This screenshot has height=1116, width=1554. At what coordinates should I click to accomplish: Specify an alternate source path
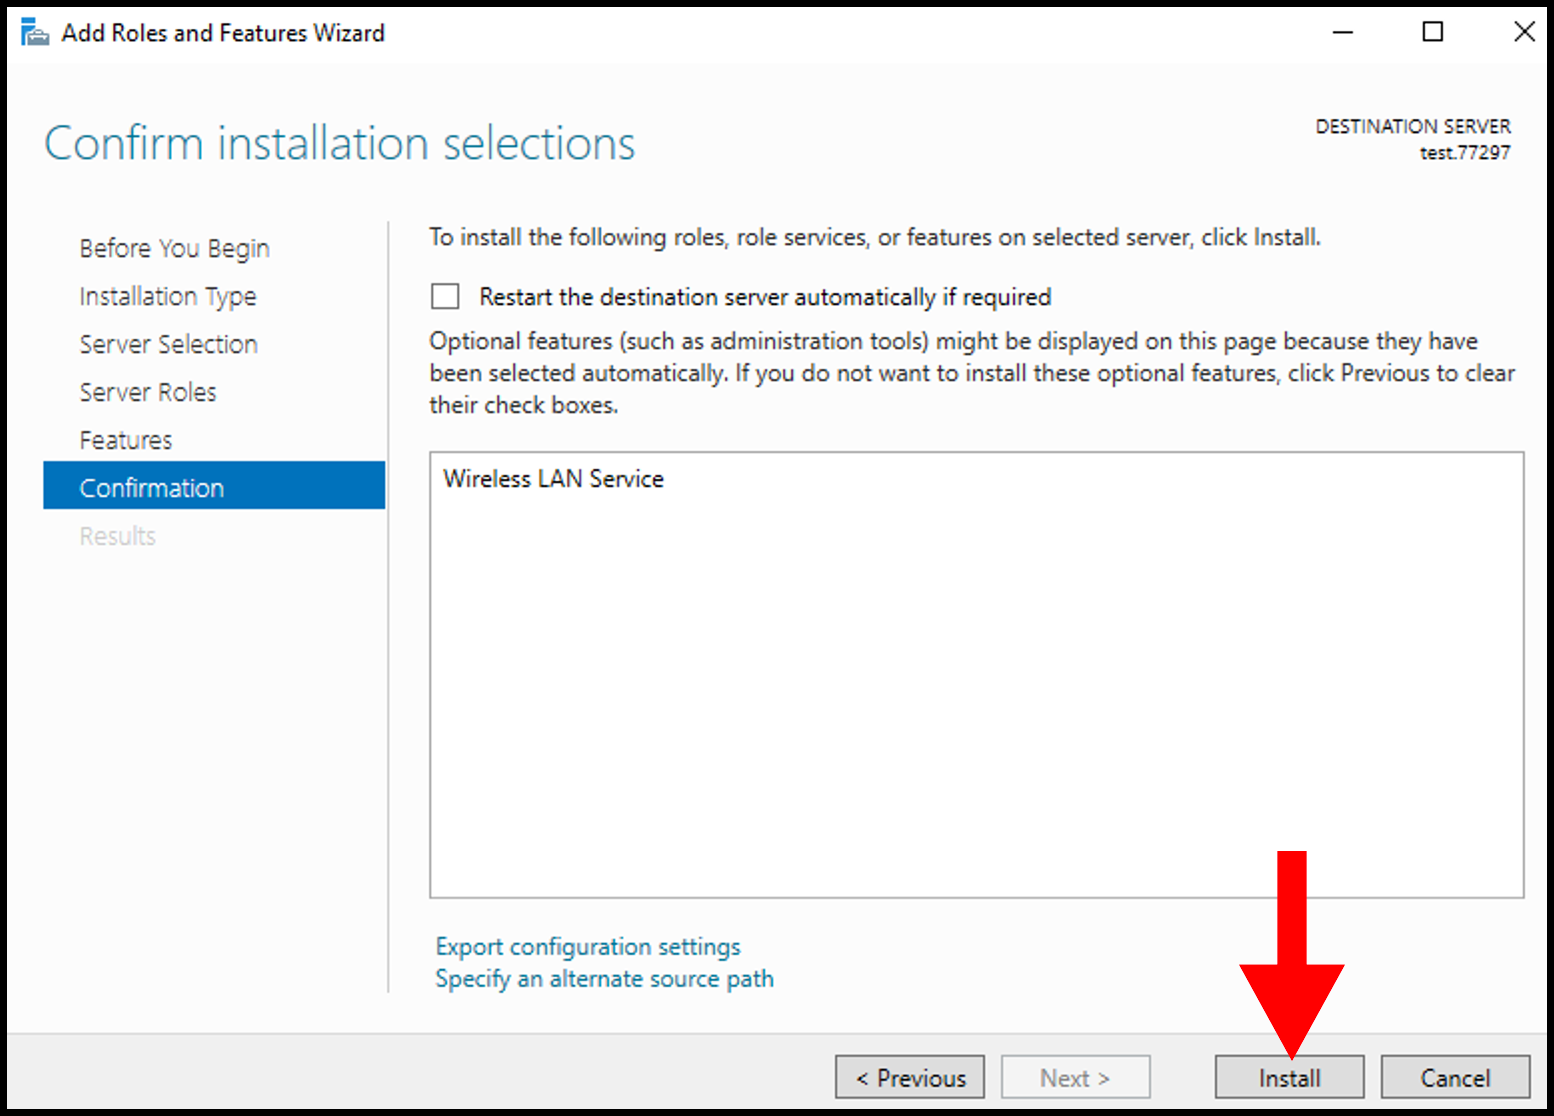(x=604, y=979)
